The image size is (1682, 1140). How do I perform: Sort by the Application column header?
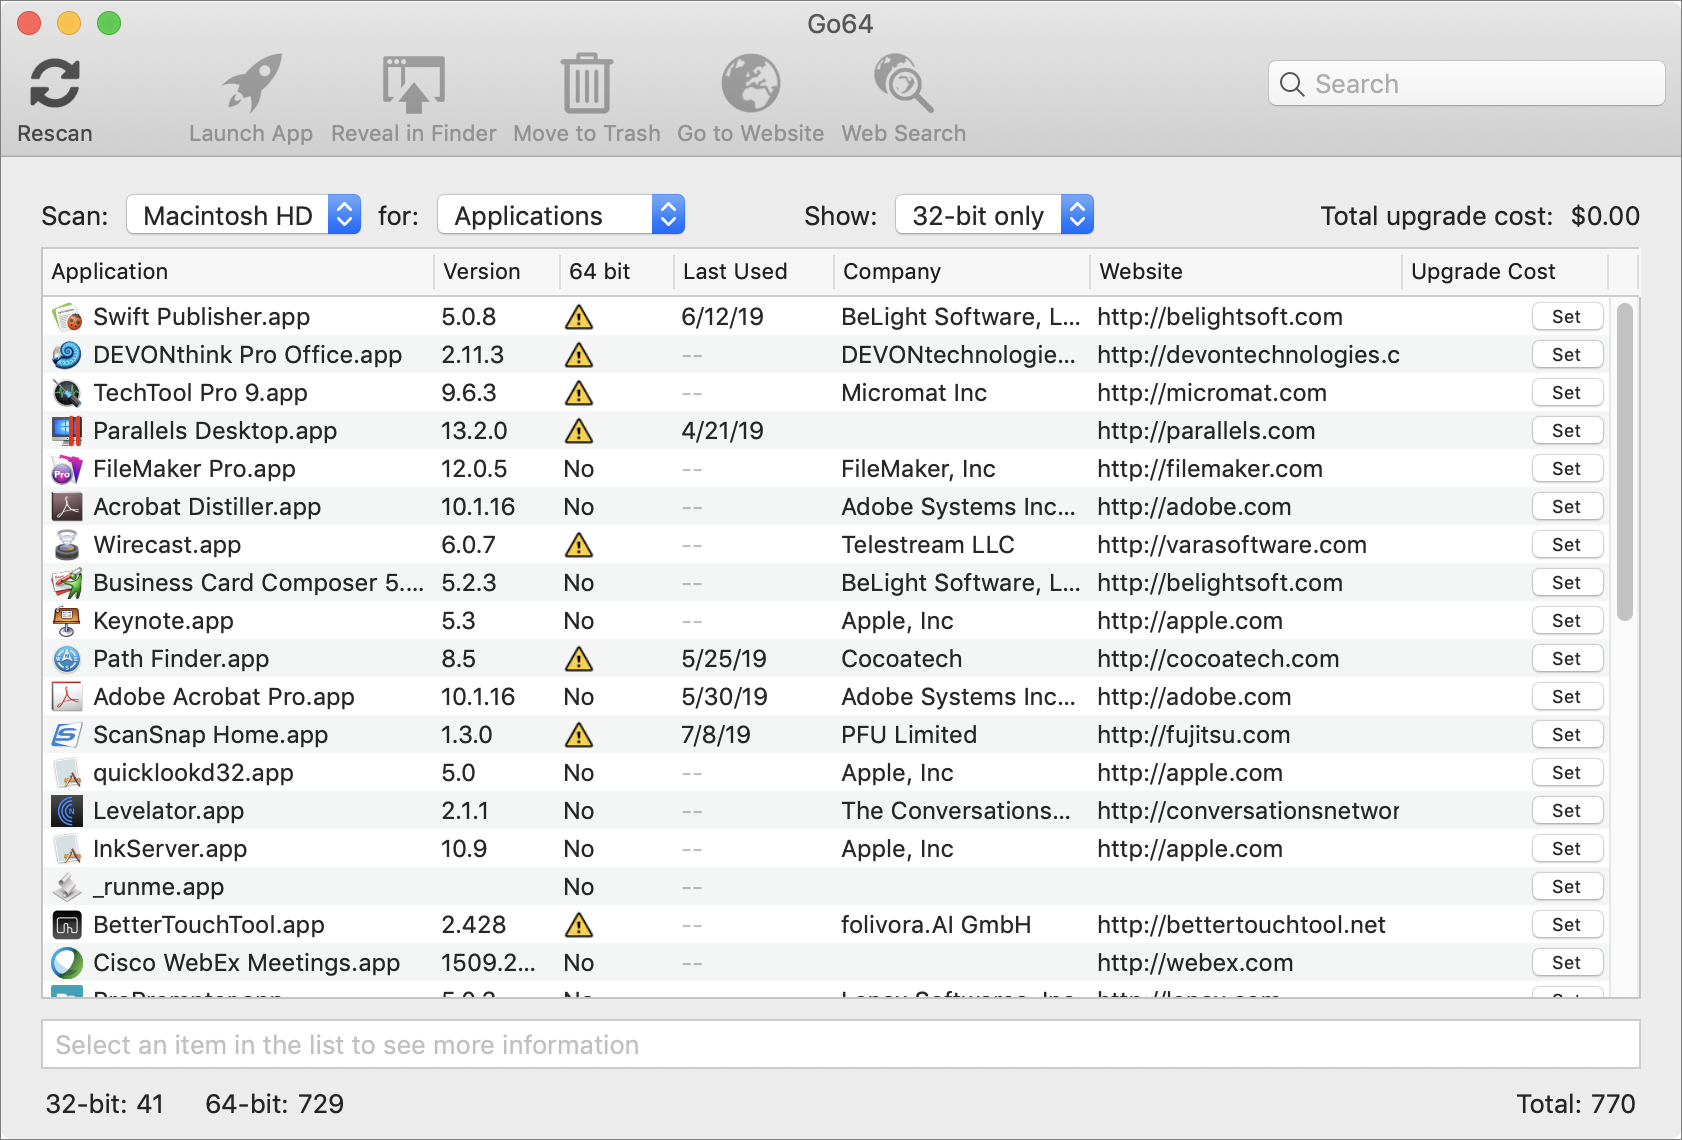tap(238, 272)
